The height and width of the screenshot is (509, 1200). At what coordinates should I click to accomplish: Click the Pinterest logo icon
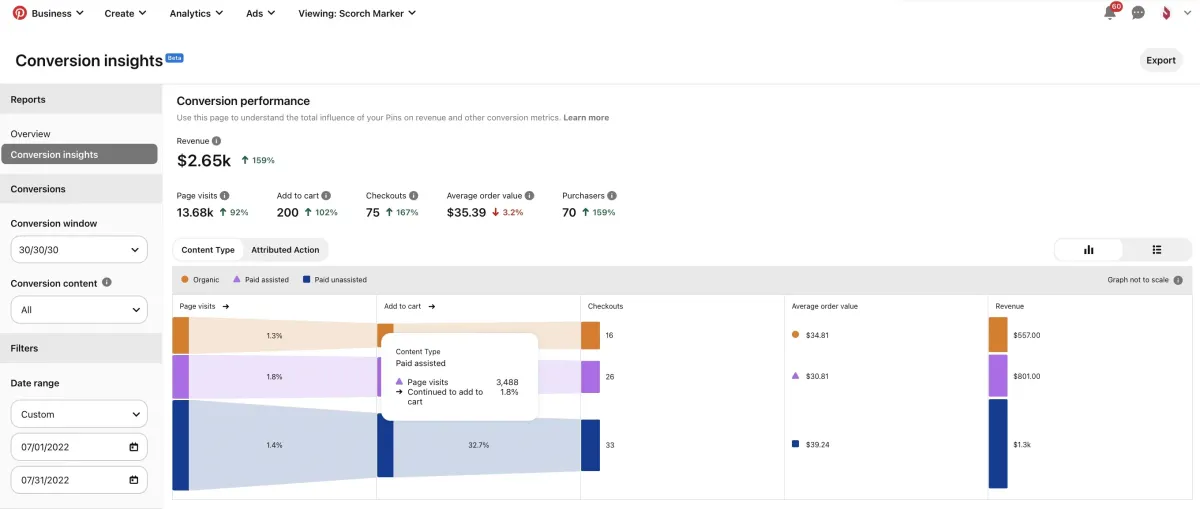[19, 13]
